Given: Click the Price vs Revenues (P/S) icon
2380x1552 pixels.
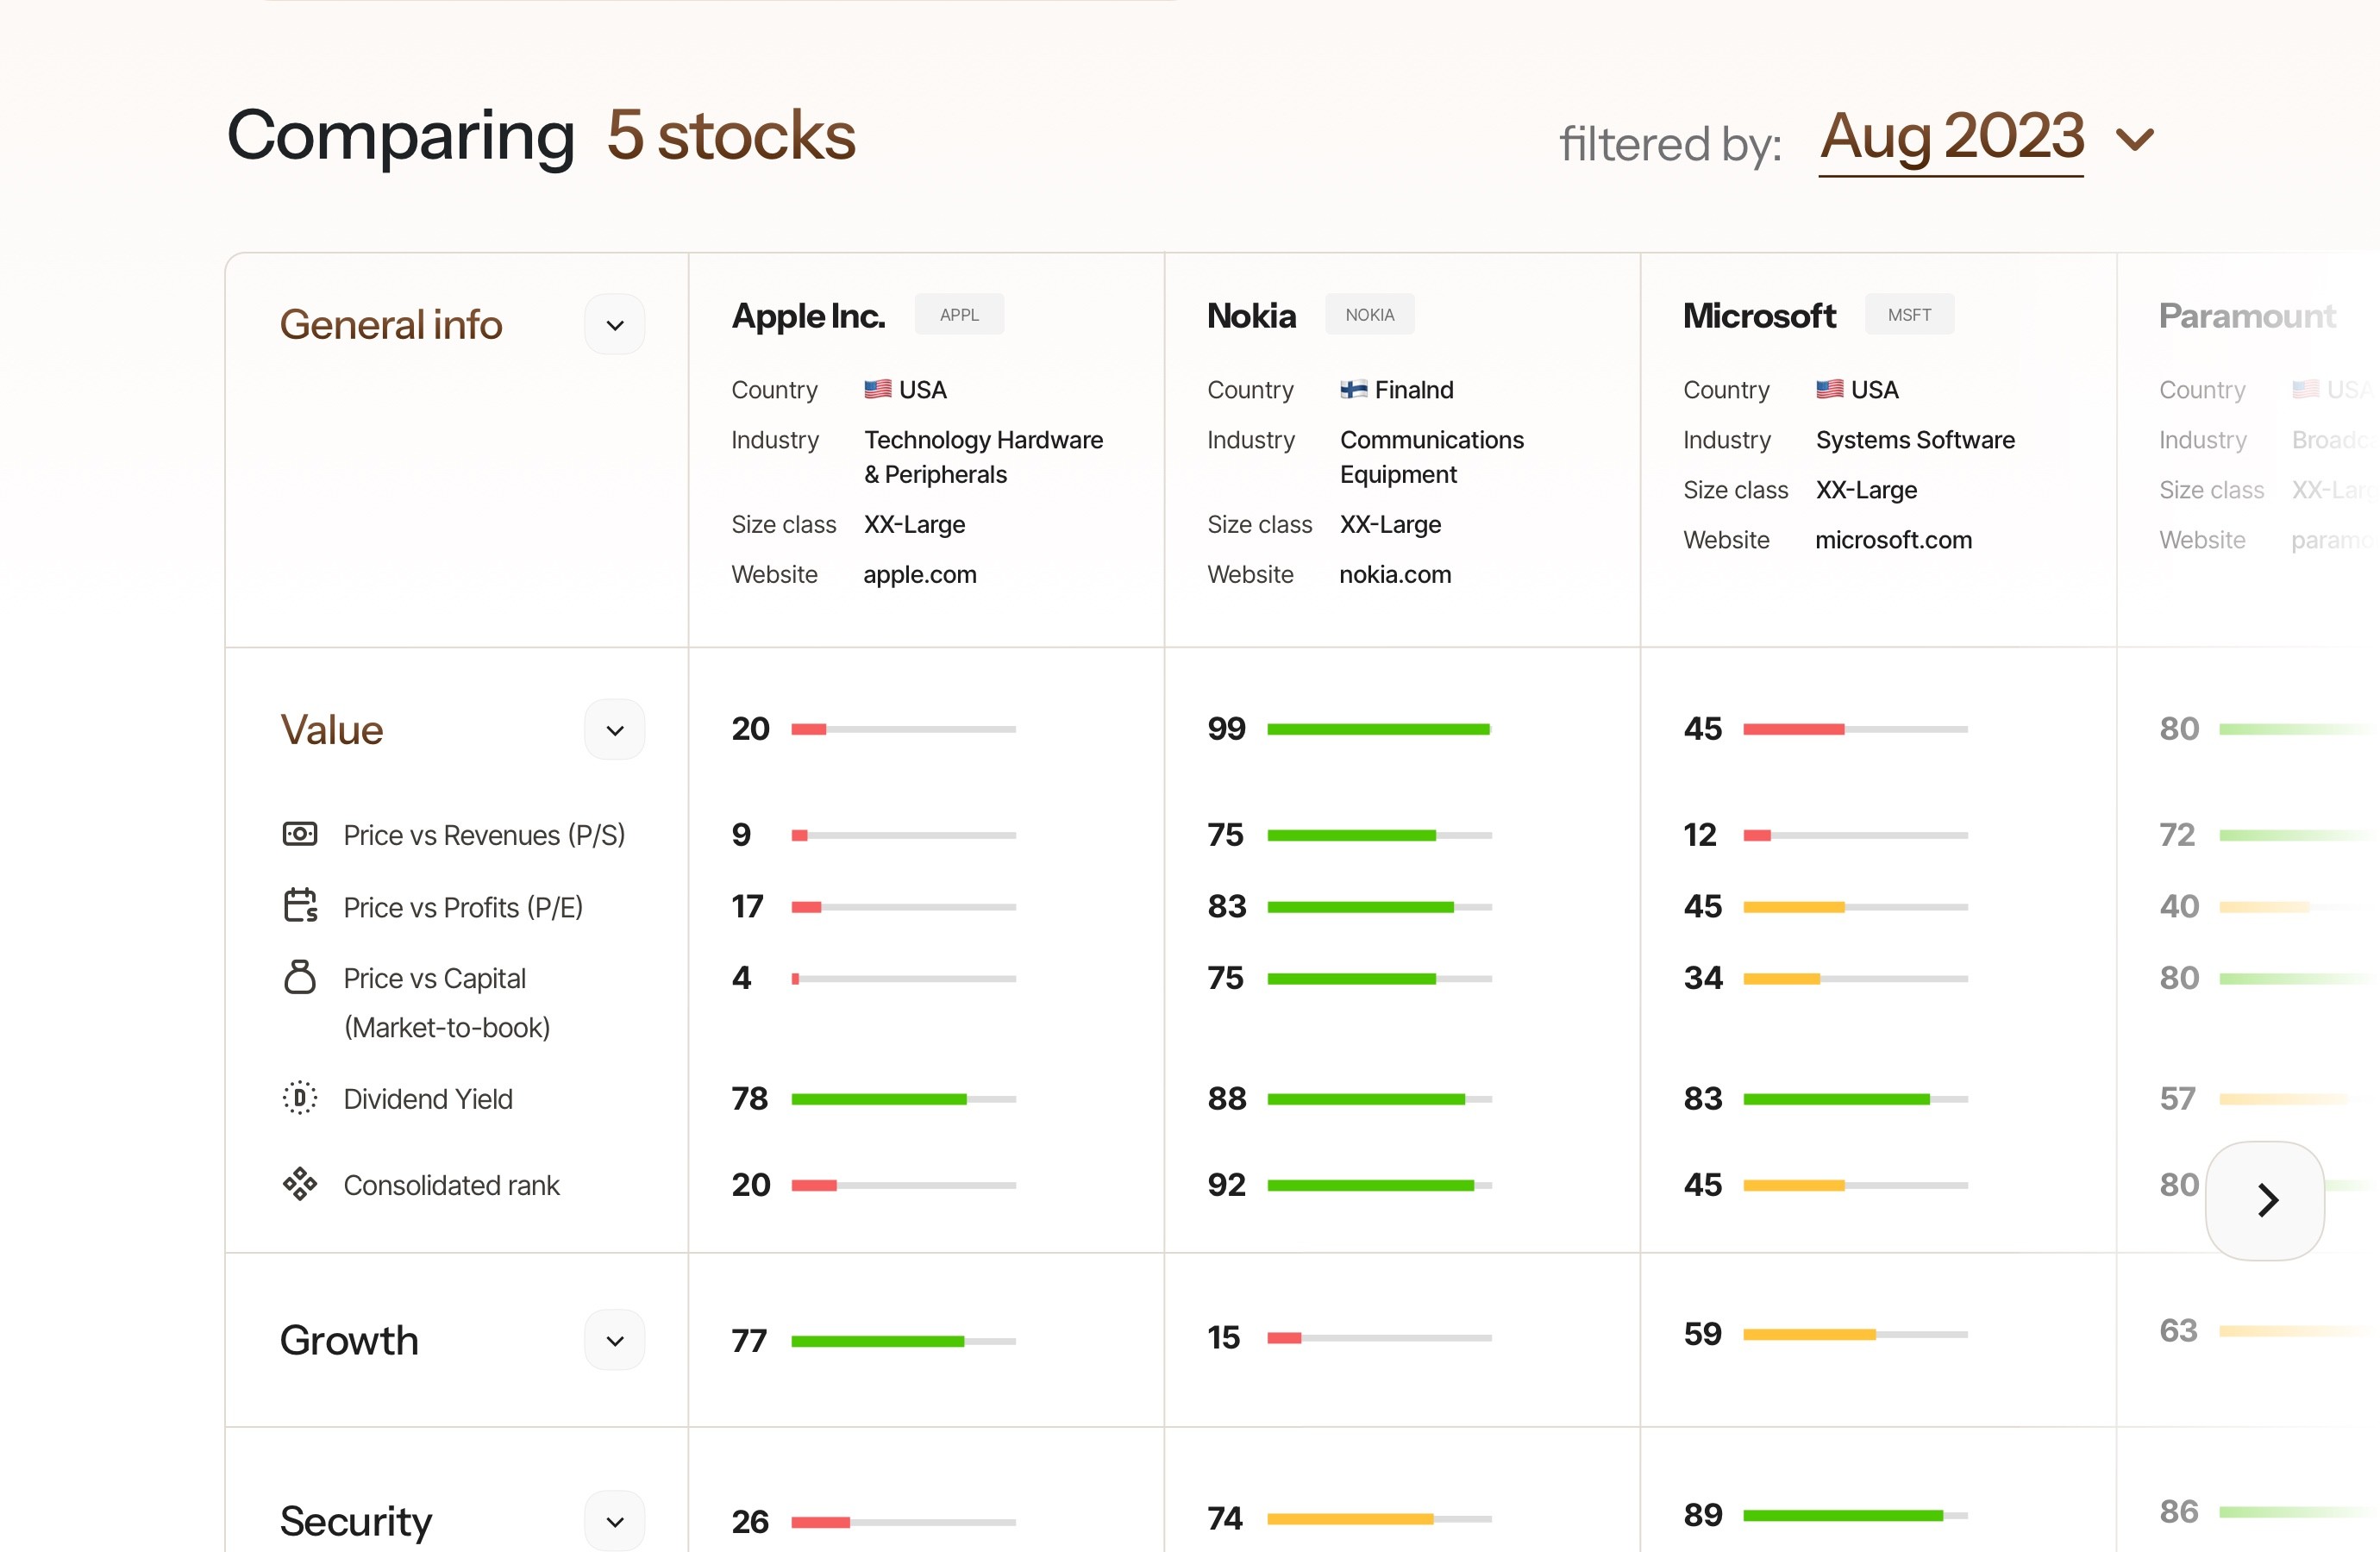Looking at the screenshot, I should 300,834.
